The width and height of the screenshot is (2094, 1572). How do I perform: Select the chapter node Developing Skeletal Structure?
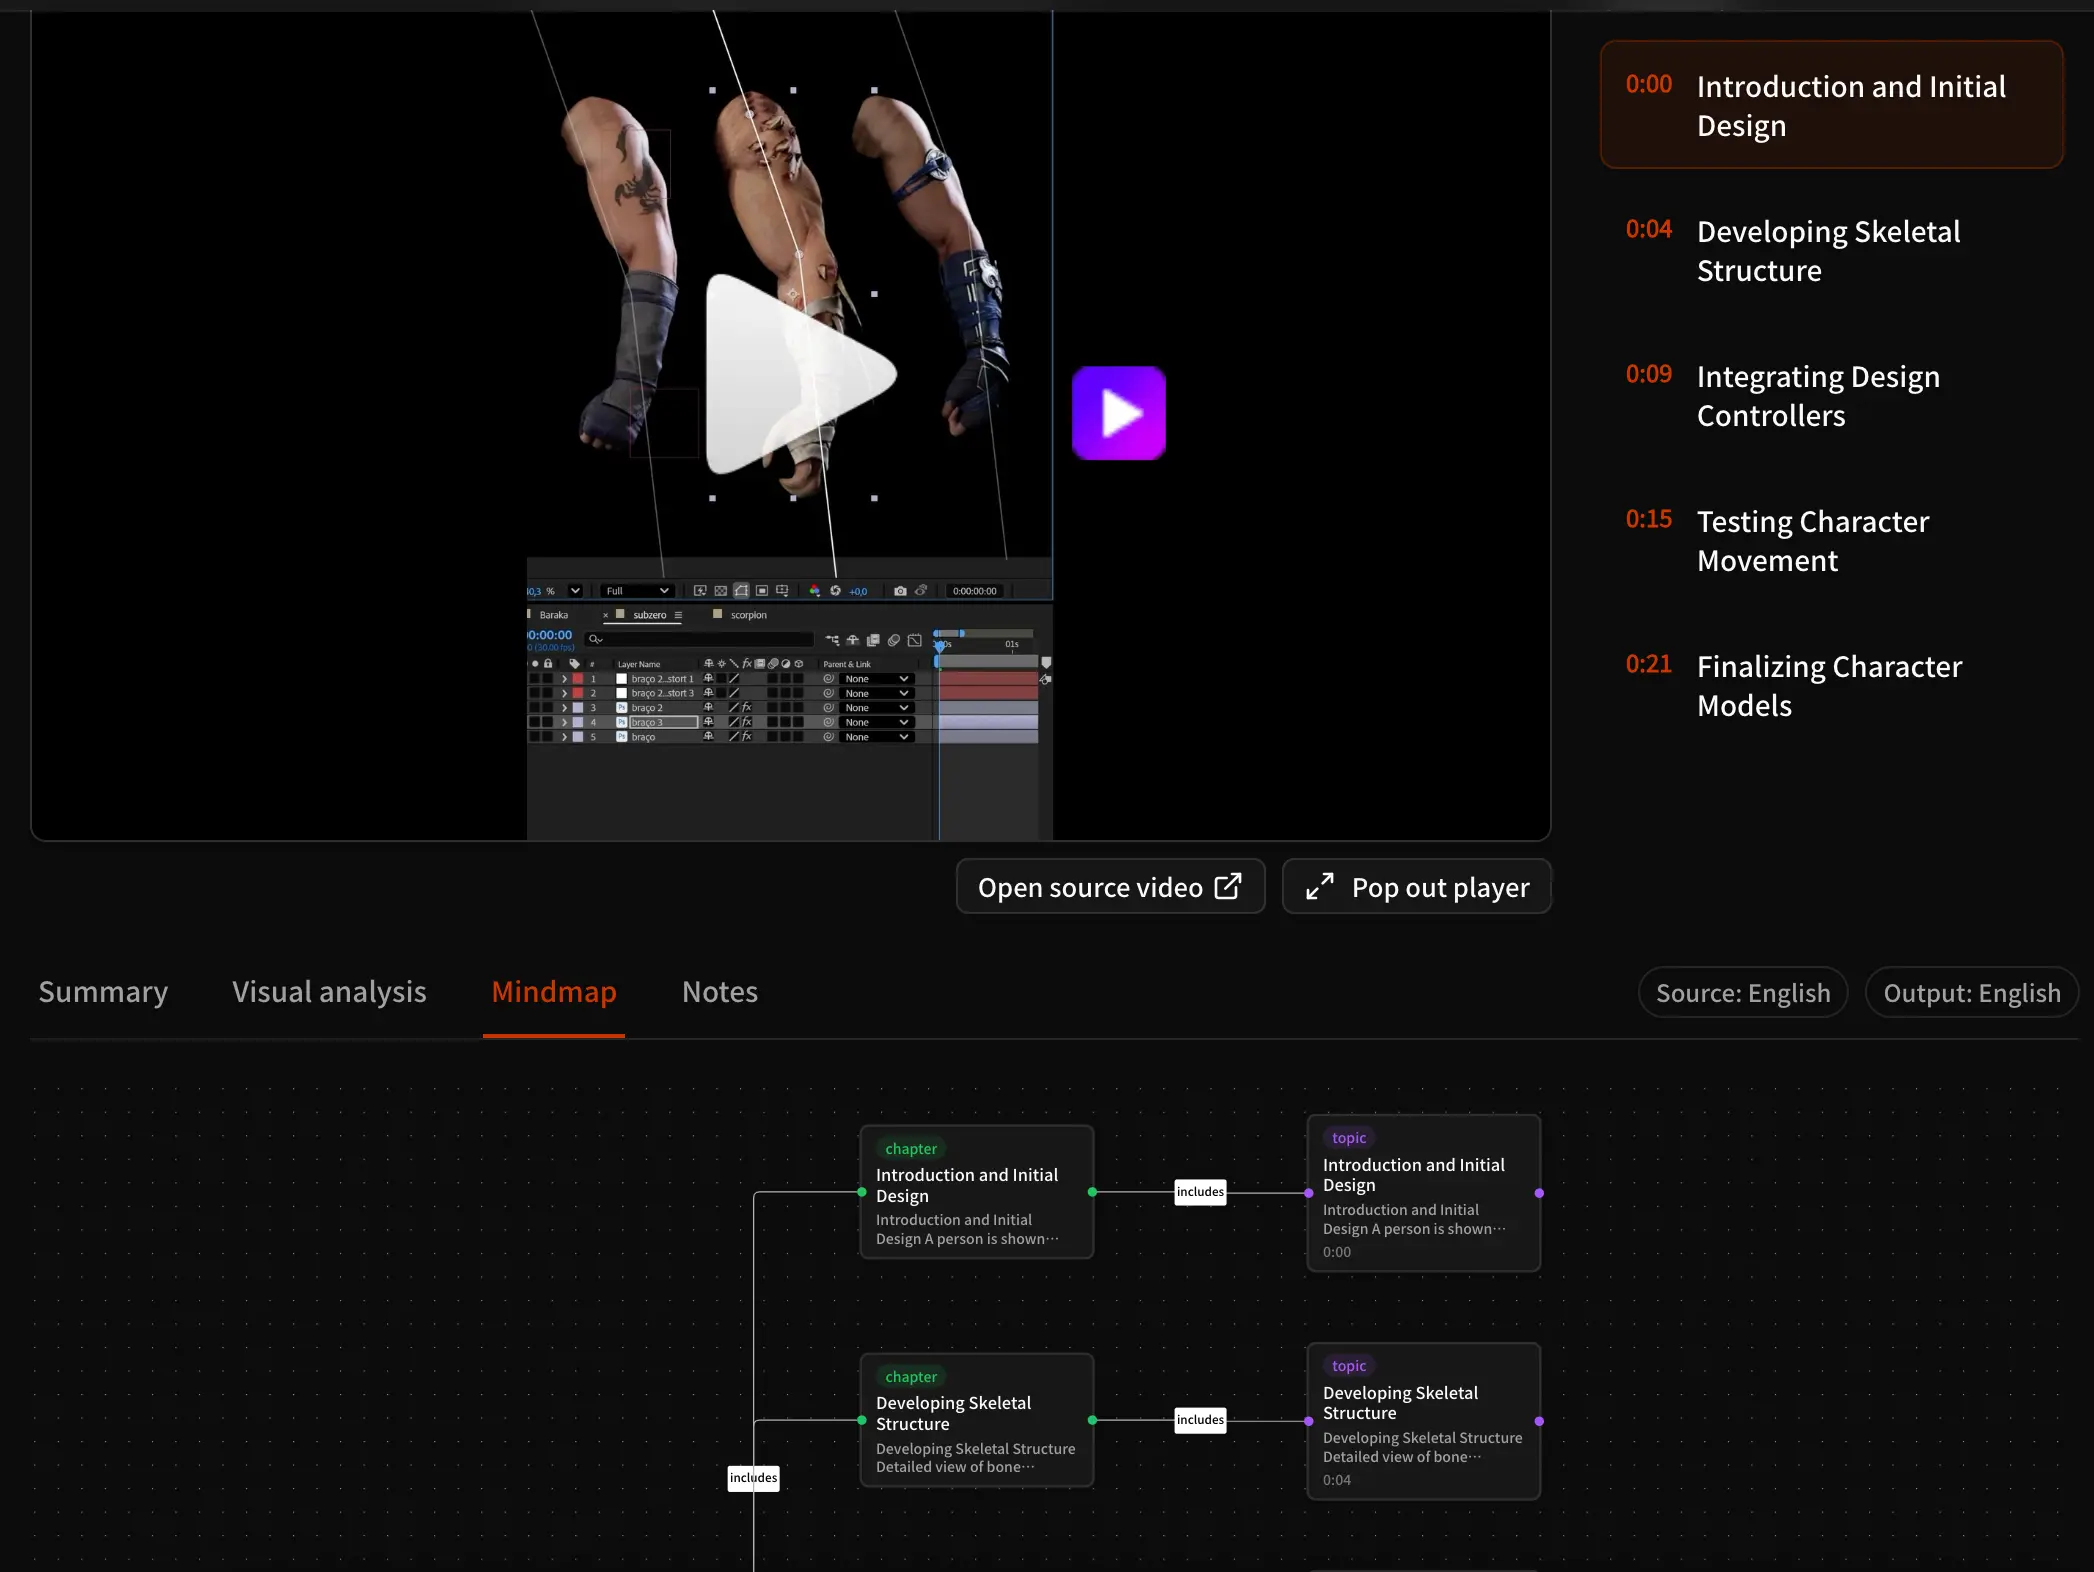pyautogui.click(x=977, y=1420)
